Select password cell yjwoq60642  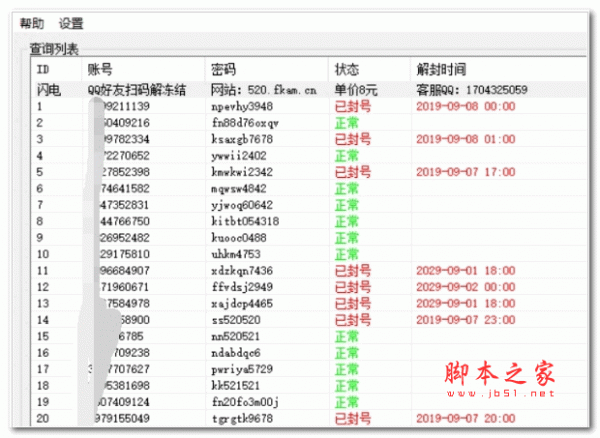(242, 205)
